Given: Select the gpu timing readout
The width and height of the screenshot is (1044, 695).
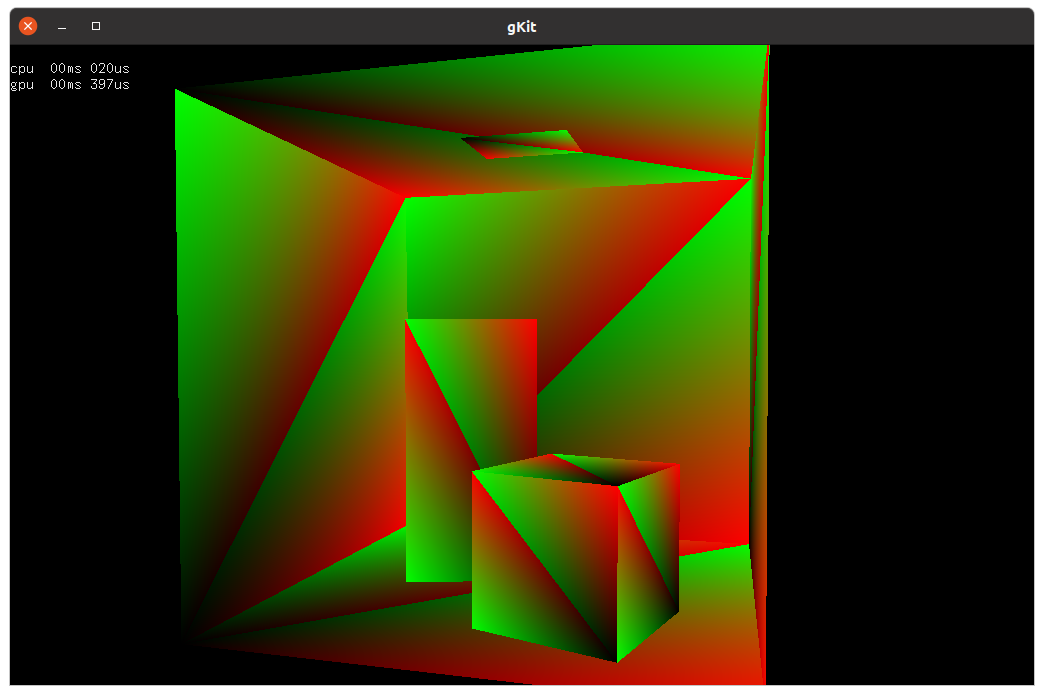Looking at the screenshot, I should point(69,85).
